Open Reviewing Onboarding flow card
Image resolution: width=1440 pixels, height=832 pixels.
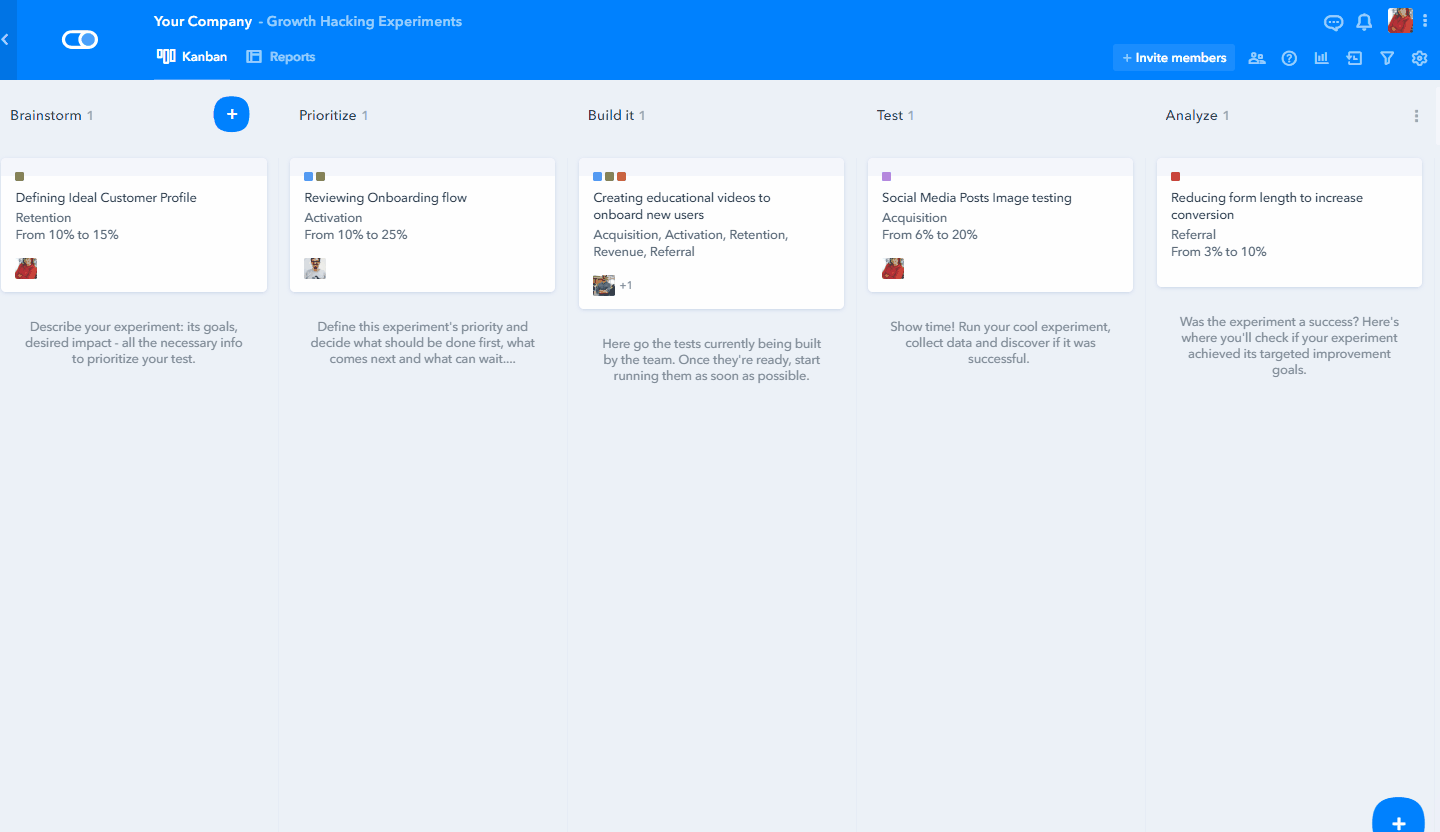(x=385, y=198)
